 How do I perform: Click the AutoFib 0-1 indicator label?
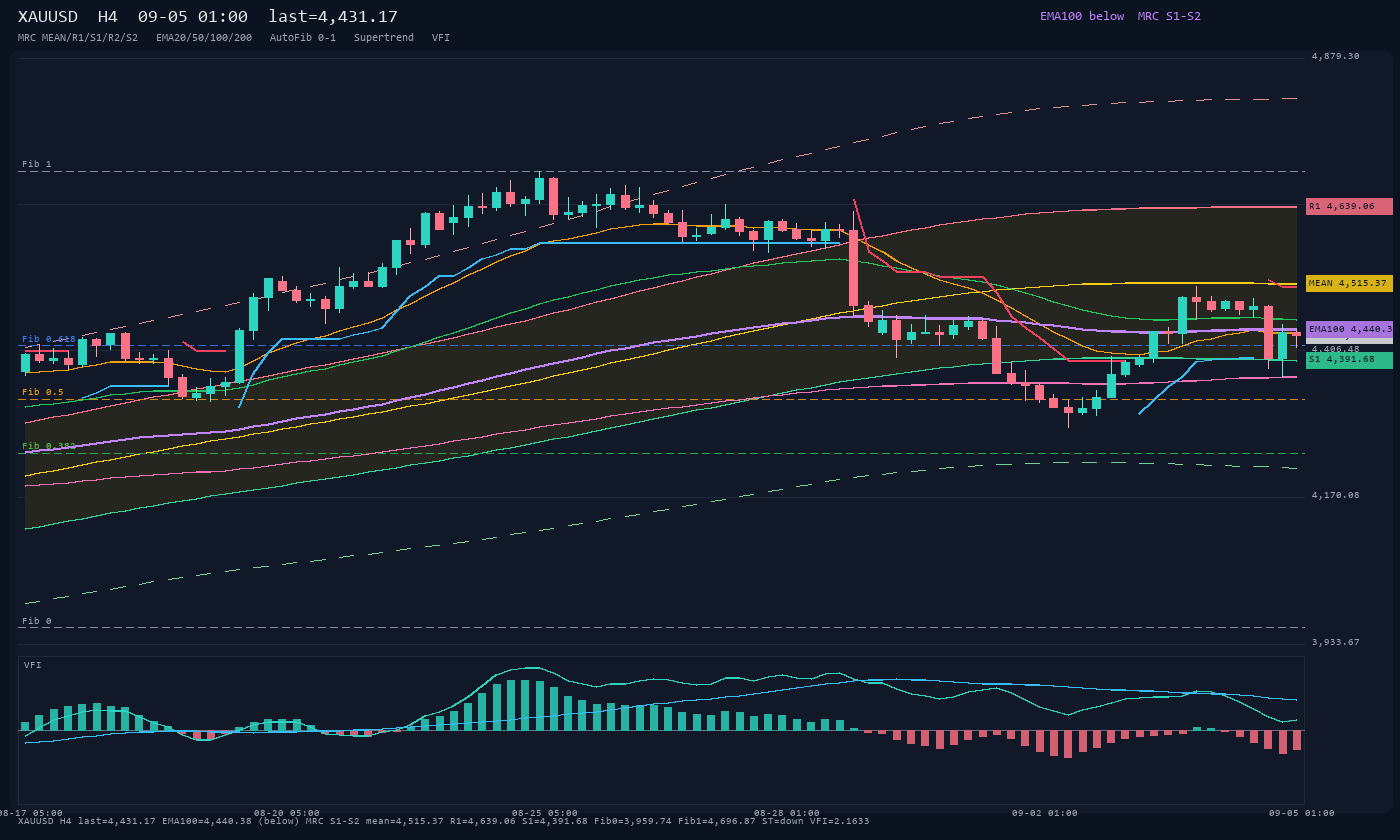pyautogui.click(x=303, y=38)
